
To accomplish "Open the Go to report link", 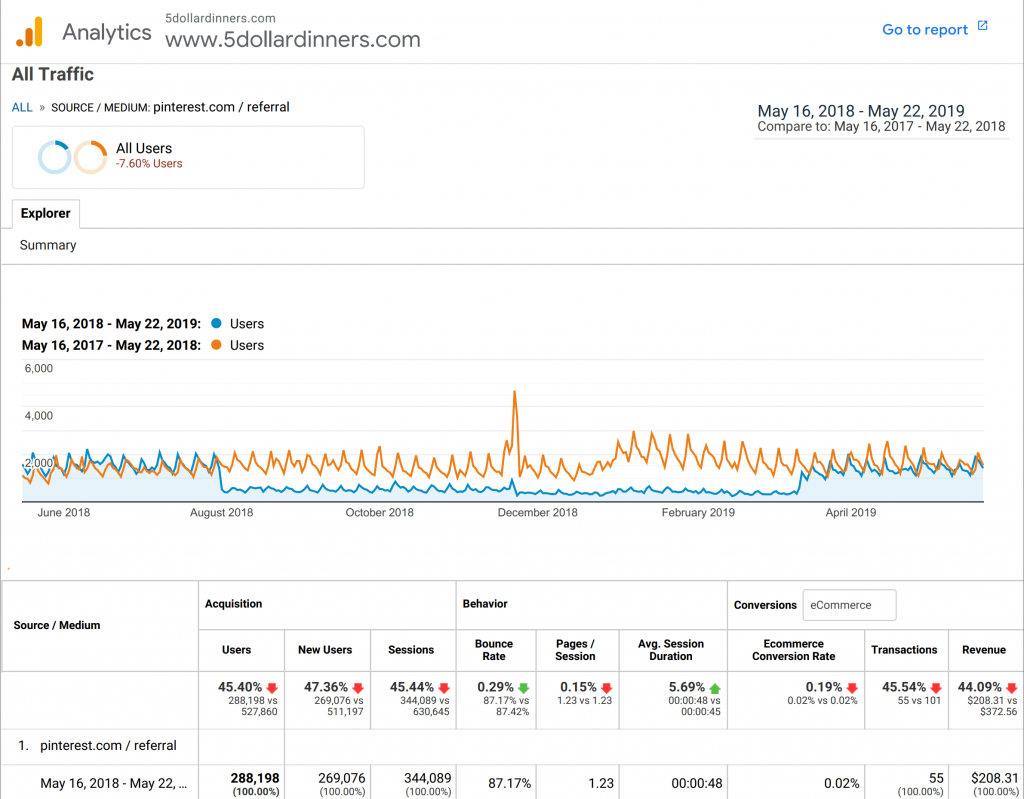I will pyautogui.click(x=925, y=29).
